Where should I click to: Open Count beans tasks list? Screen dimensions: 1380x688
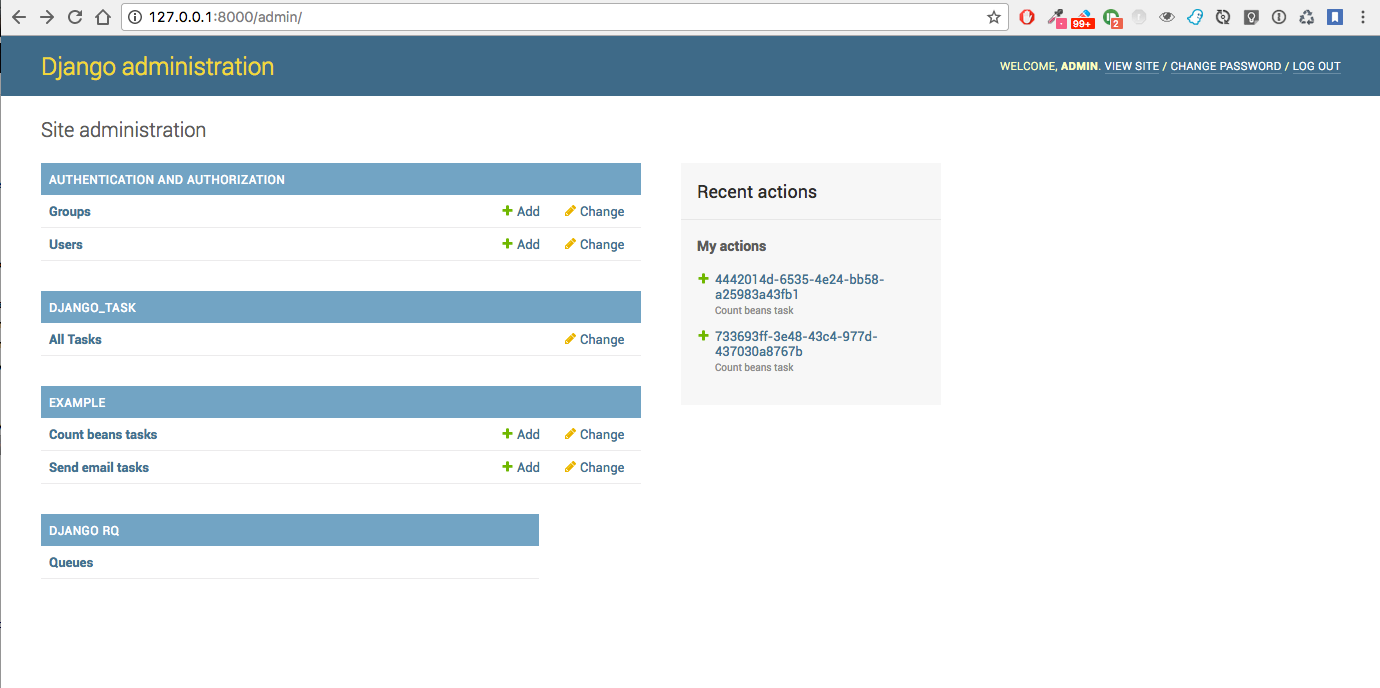click(103, 434)
